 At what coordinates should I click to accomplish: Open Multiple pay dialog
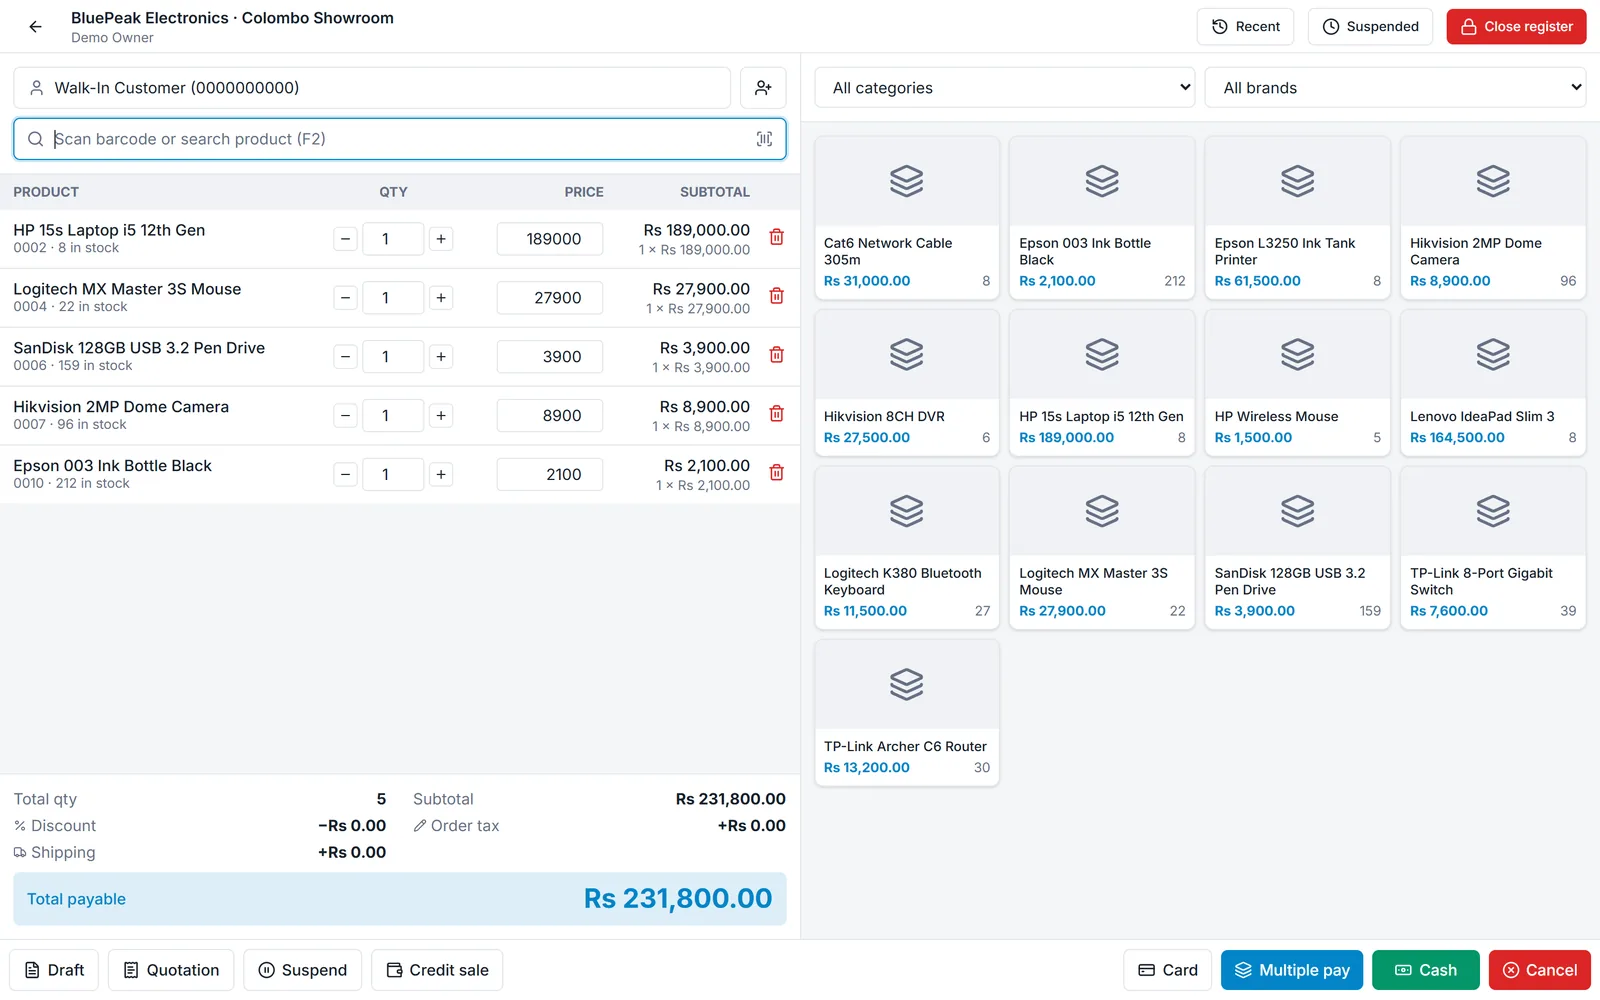1292,970
